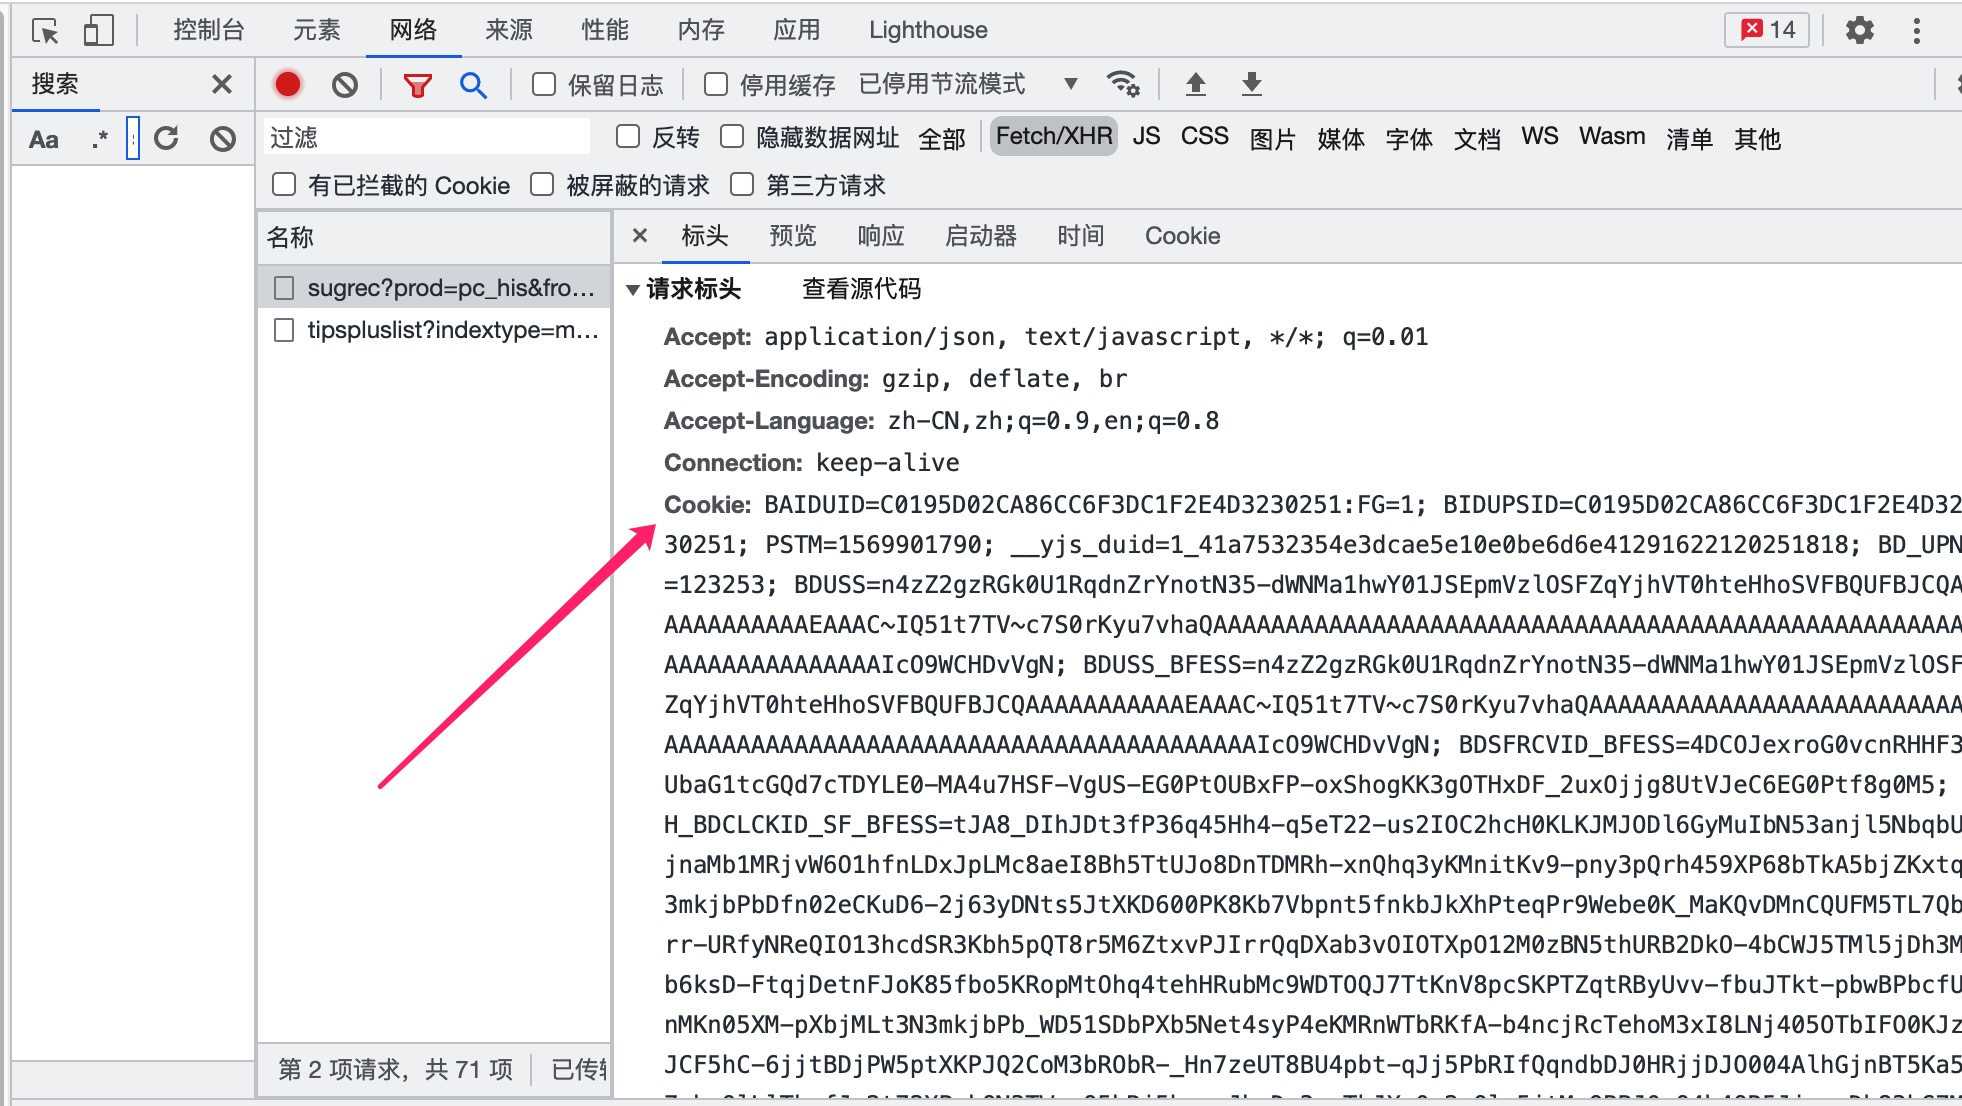Viewport: 1962px width, 1106px height.
Task: Click 查看源代码 link
Action: click(861, 289)
